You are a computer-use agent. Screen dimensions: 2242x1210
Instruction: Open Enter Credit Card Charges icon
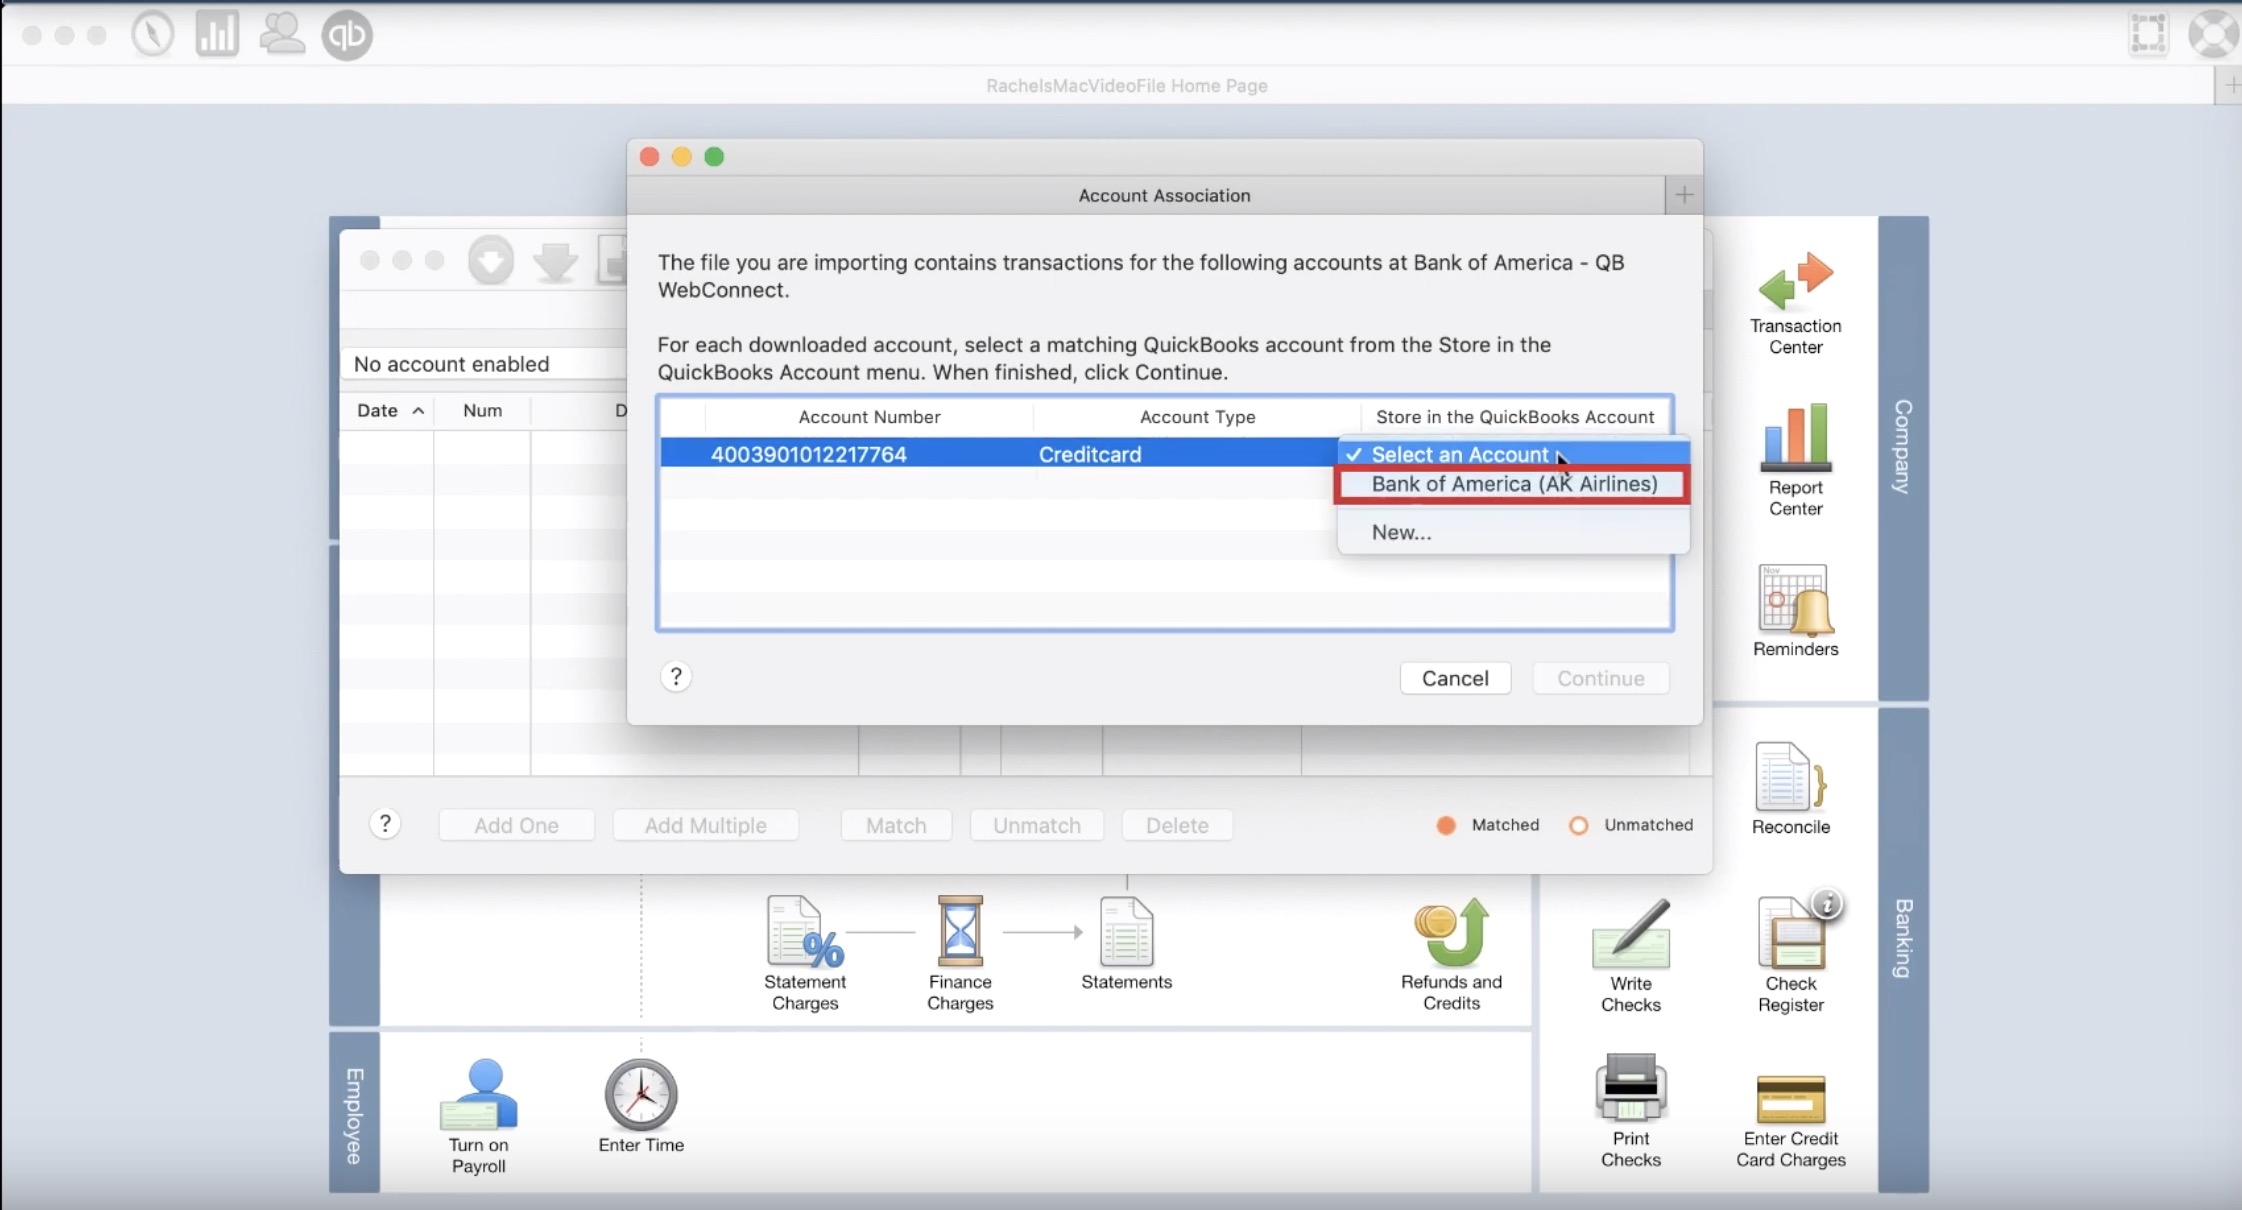(x=1790, y=1098)
